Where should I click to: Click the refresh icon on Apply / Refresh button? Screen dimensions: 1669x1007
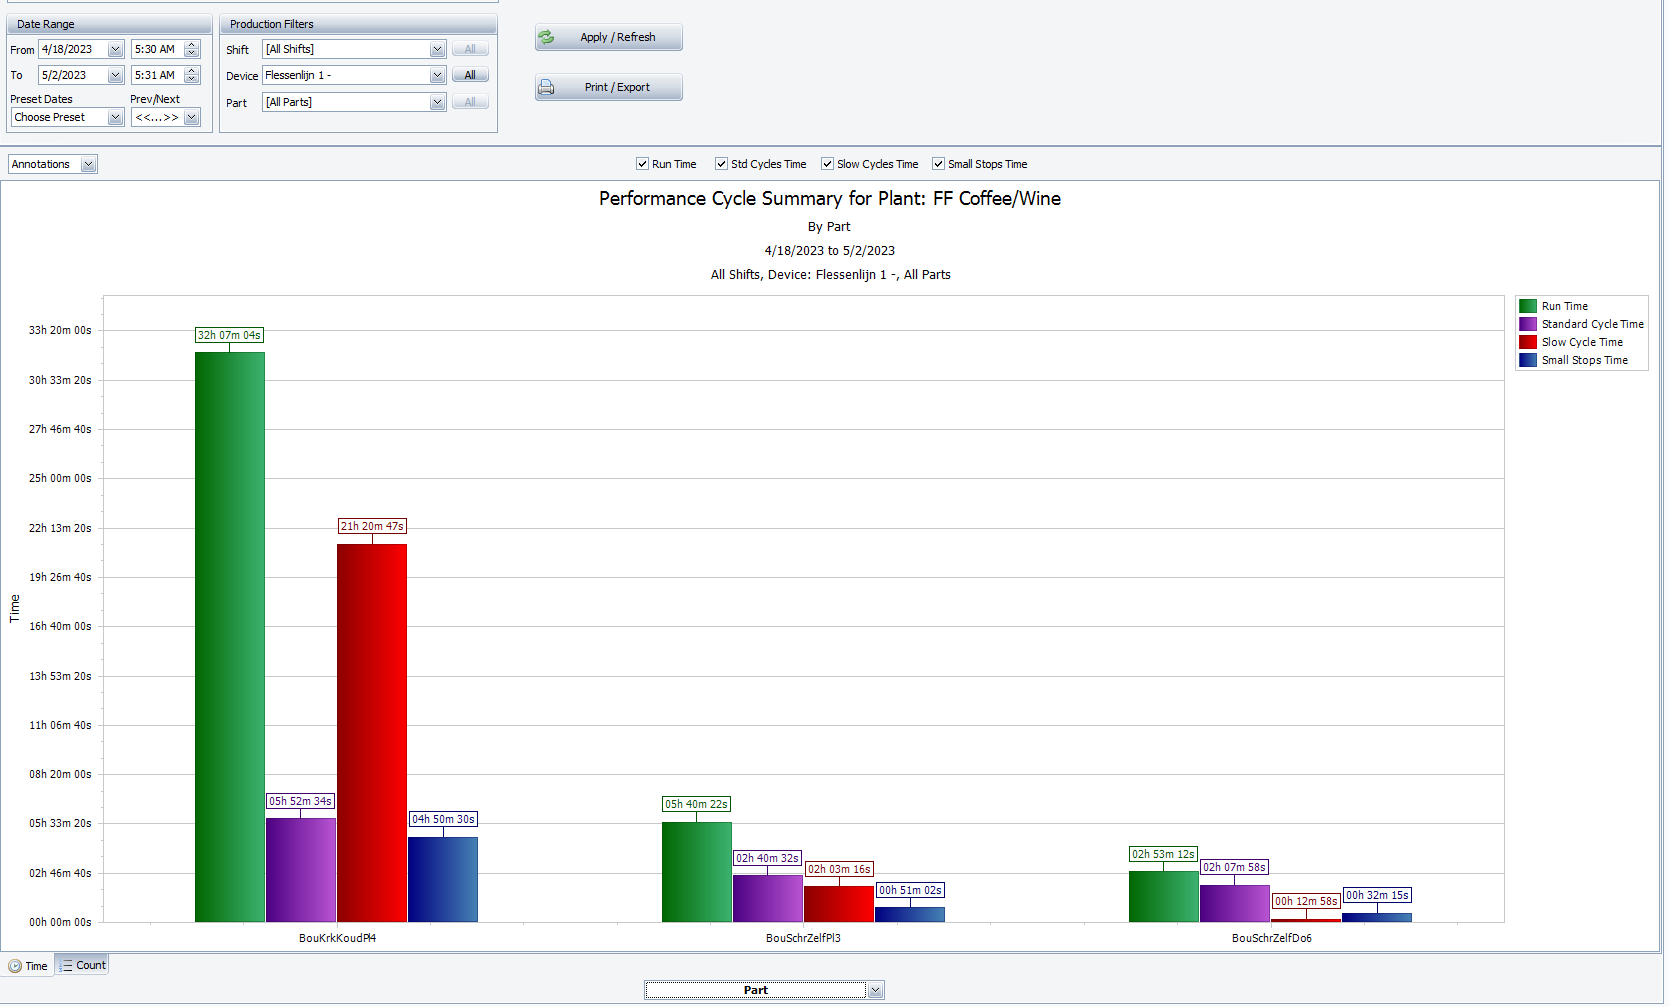coord(547,37)
